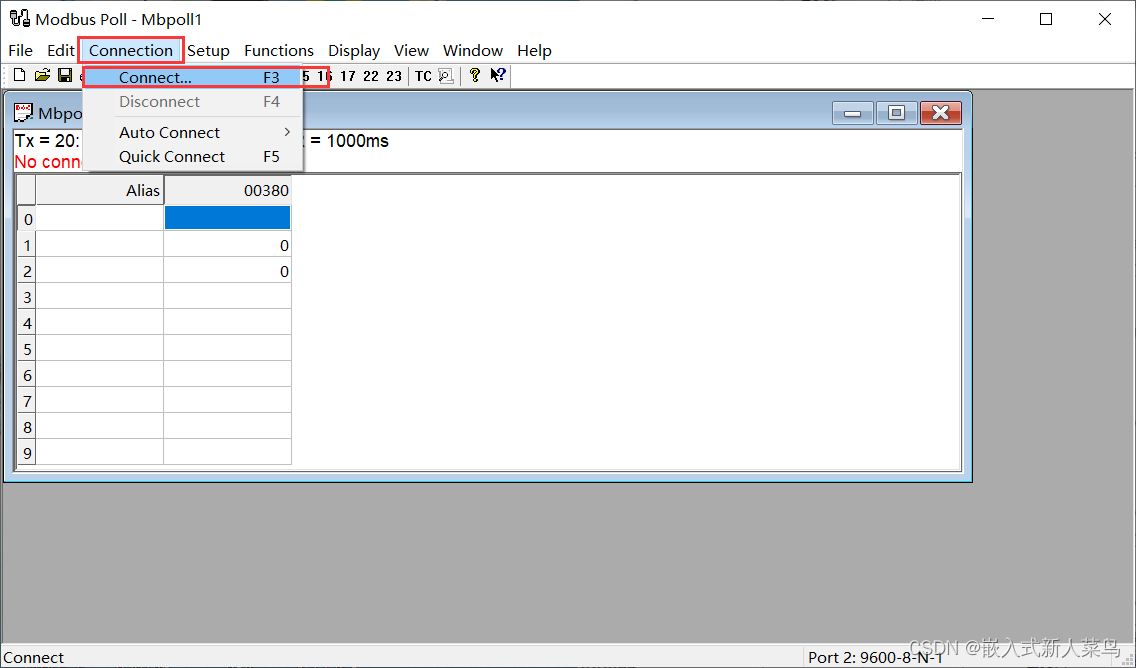Image resolution: width=1136 pixels, height=668 pixels.
Task: Click the New document toolbar icon
Action: [20, 75]
